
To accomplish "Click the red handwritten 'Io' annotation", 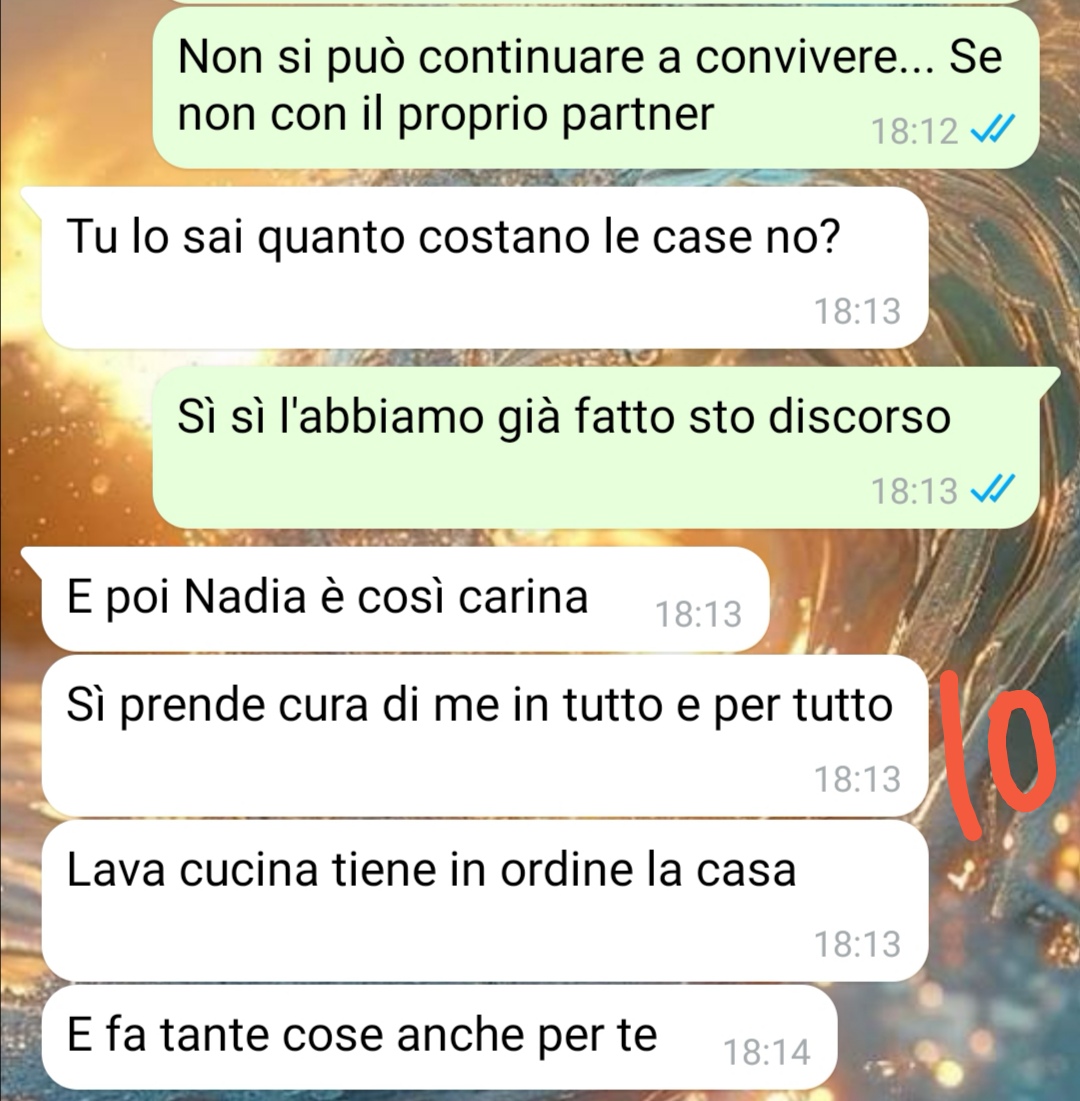I will (x=997, y=755).
